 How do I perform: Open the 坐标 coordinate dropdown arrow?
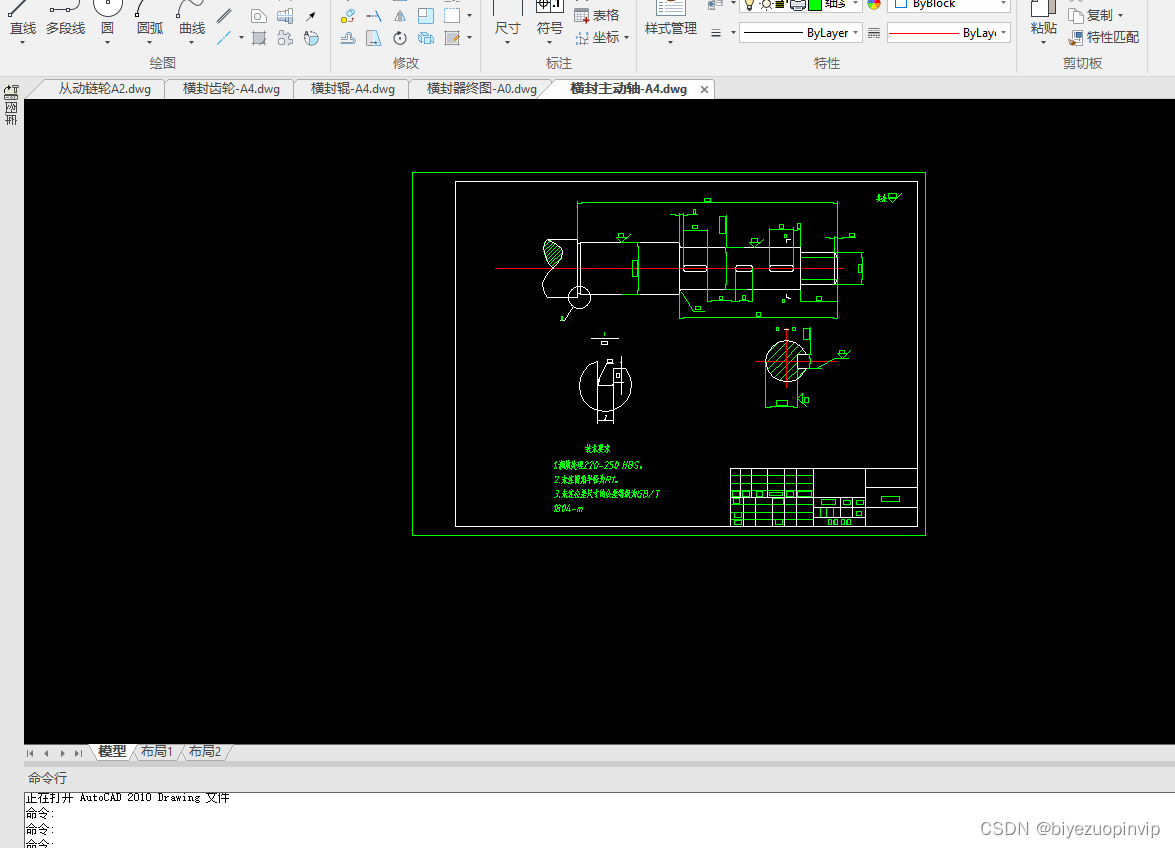pos(626,37)
